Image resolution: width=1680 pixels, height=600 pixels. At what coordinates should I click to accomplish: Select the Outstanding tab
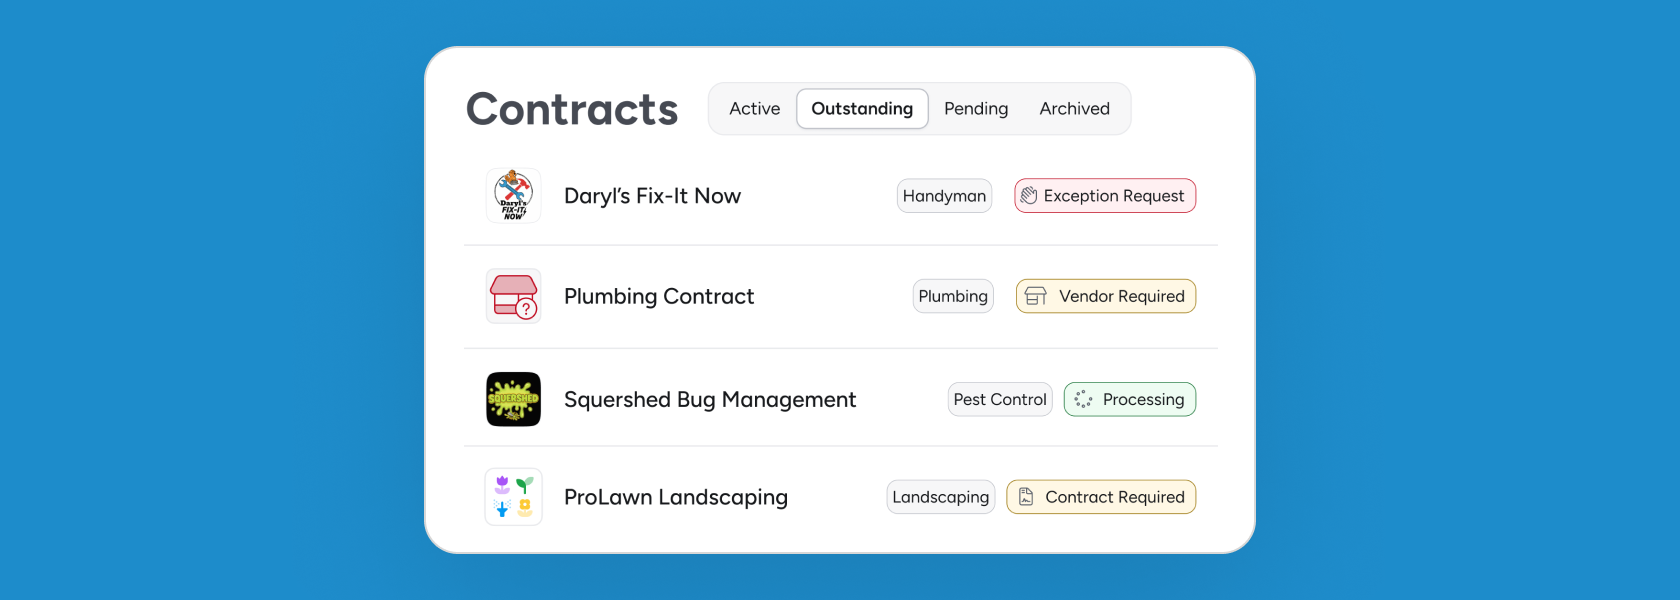[x=862, y=109]
